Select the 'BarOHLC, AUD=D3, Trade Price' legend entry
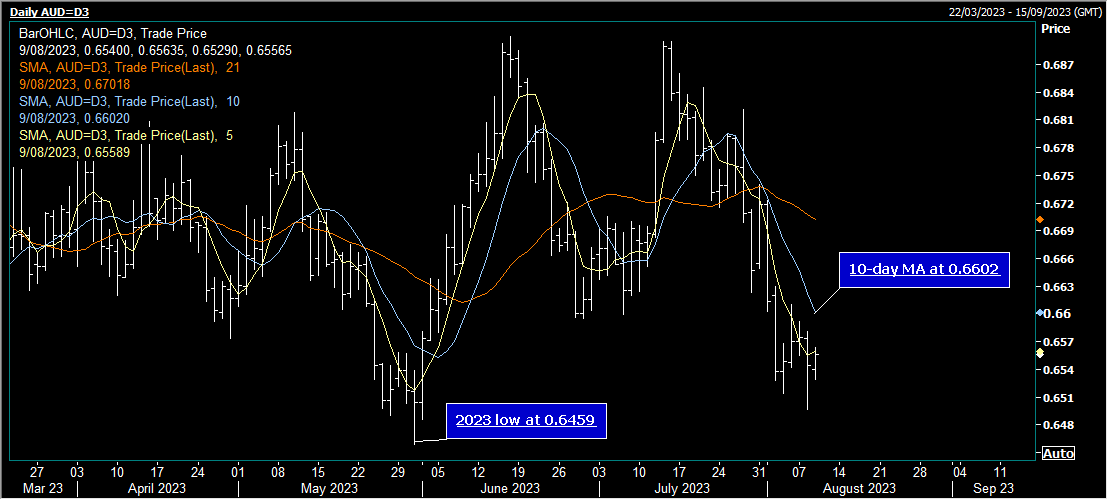Viewport: 1108px width, 500px height. point(113,33)
